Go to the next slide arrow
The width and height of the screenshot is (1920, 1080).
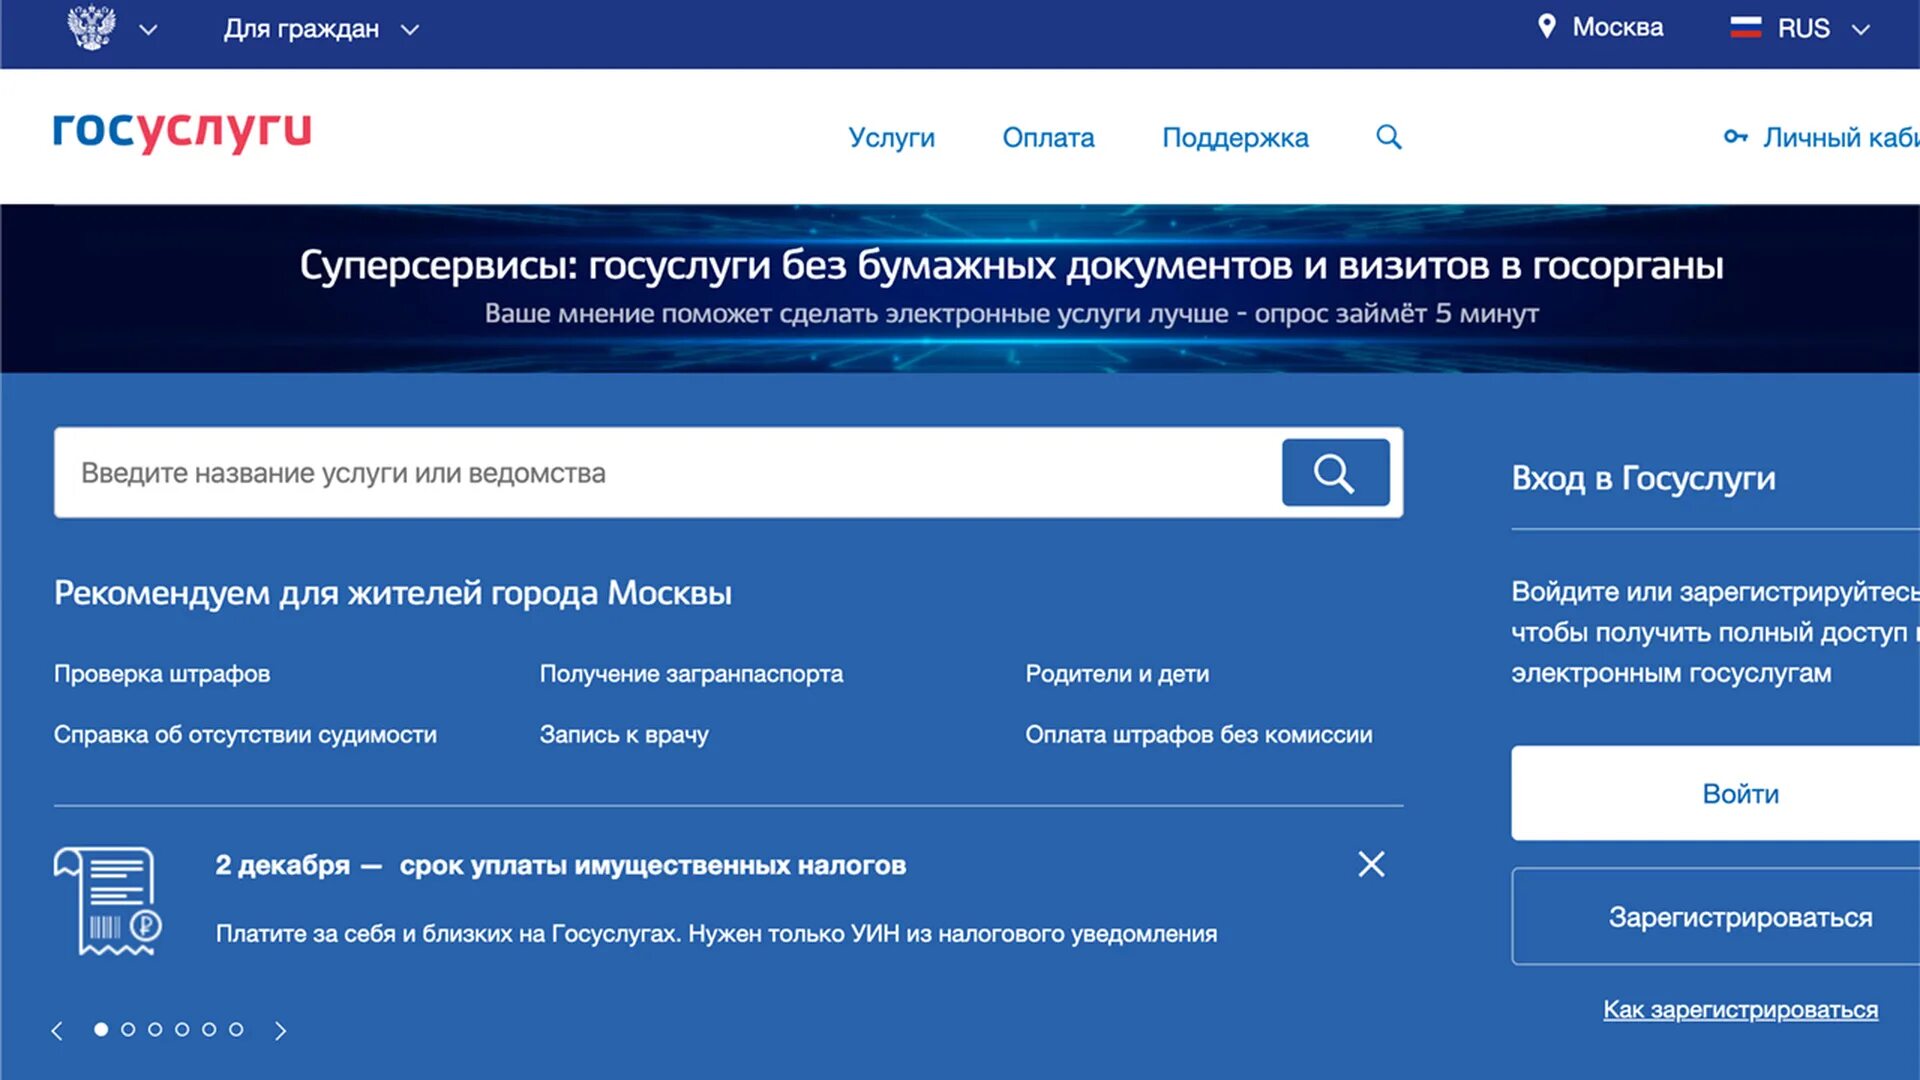click(x=280, y=1030)
